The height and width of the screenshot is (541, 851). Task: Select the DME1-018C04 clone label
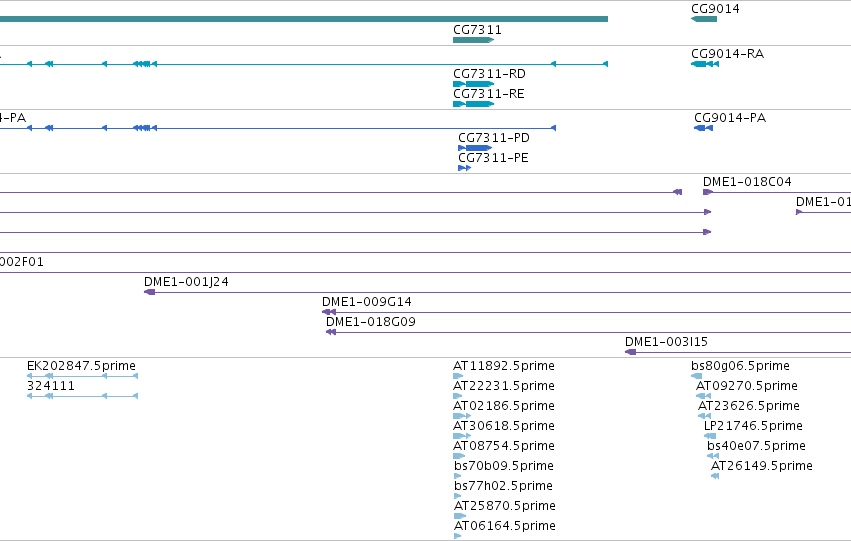coord(747,182)
